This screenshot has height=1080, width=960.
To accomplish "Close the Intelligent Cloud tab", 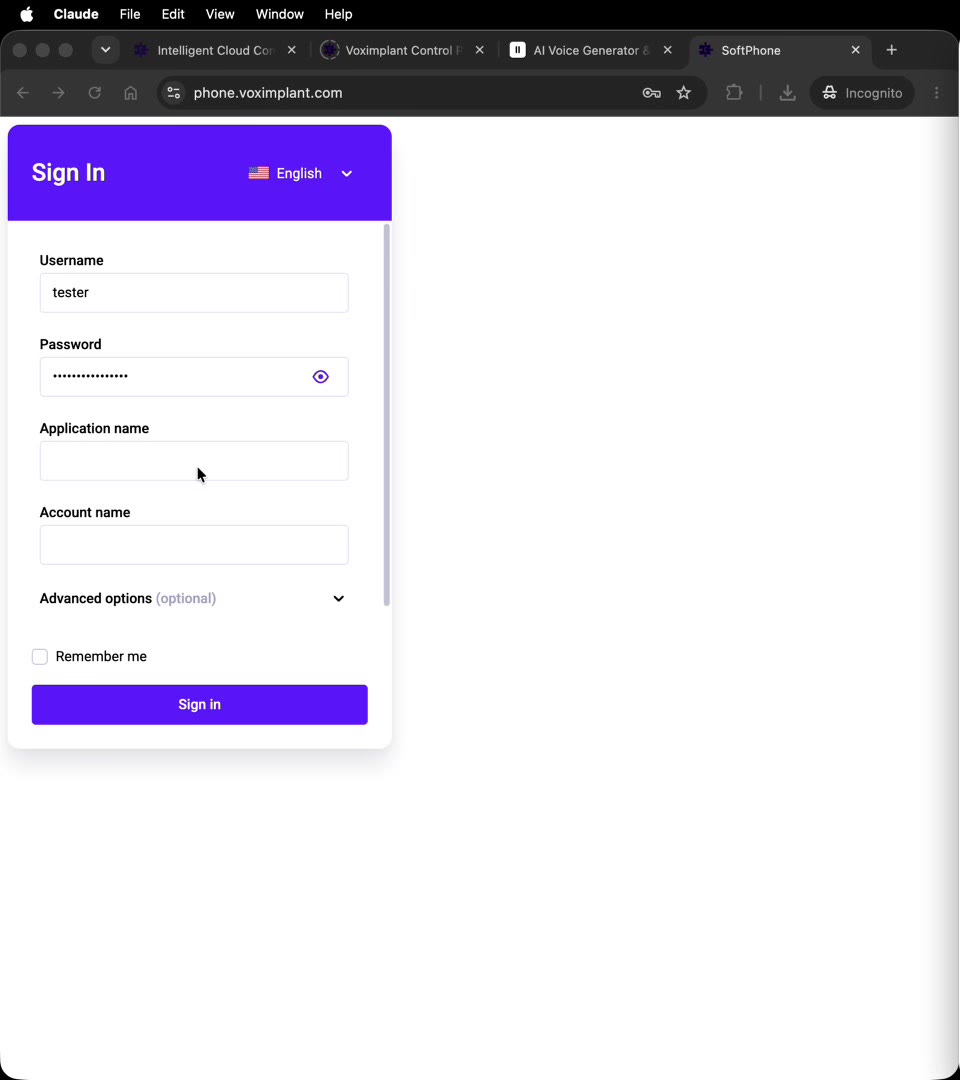I will click(292, 50).
